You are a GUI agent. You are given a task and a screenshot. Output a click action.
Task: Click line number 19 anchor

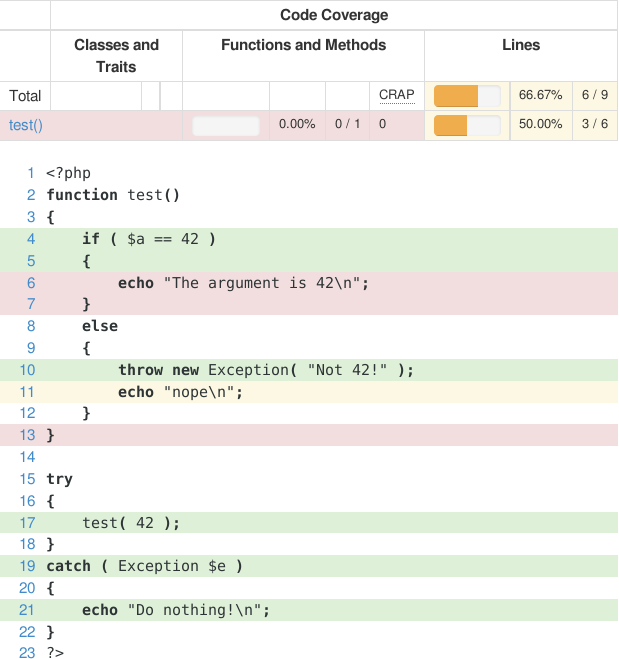(27, 566)
